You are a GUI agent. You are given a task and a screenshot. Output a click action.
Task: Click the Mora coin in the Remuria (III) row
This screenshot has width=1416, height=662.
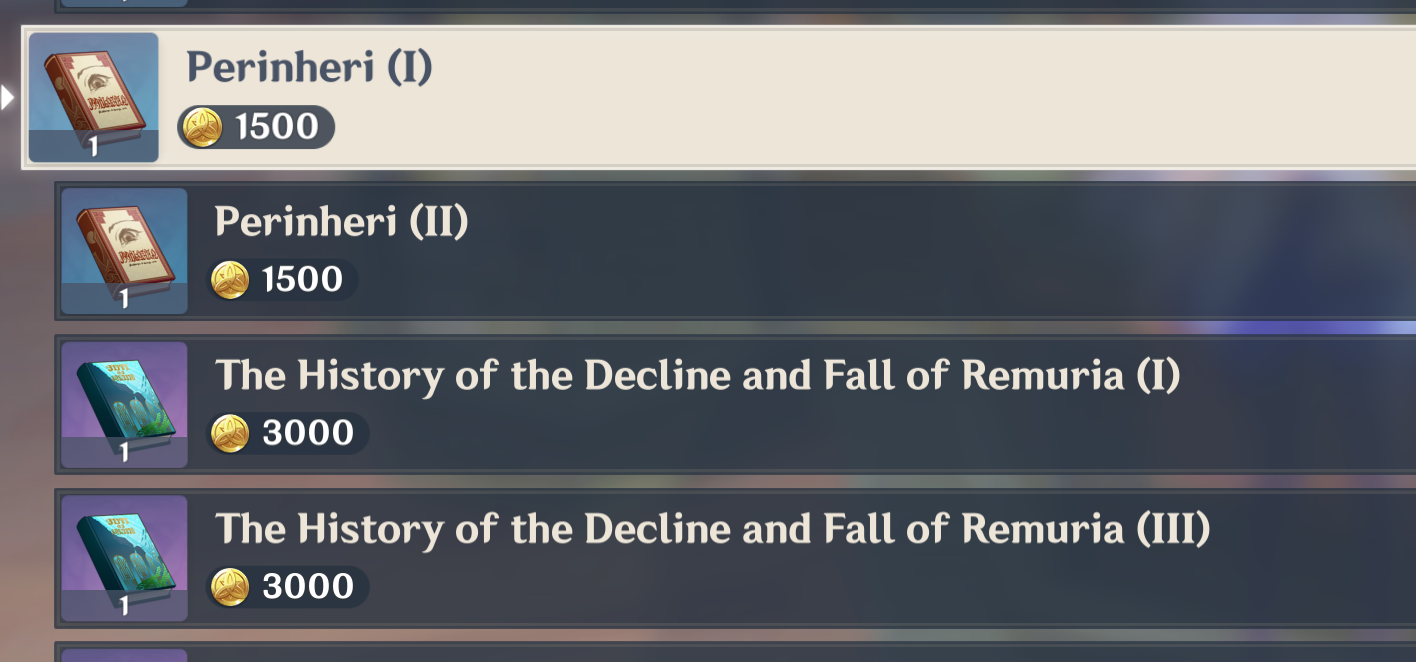pos(230,586)
